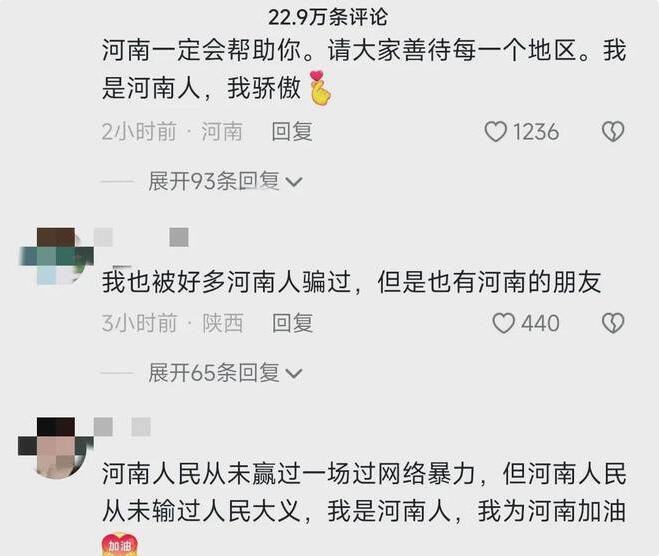Select the comment 河南人民从未赢过一场过网络暴力
Viewport: 659px width, 556px height.
point(364,492)
